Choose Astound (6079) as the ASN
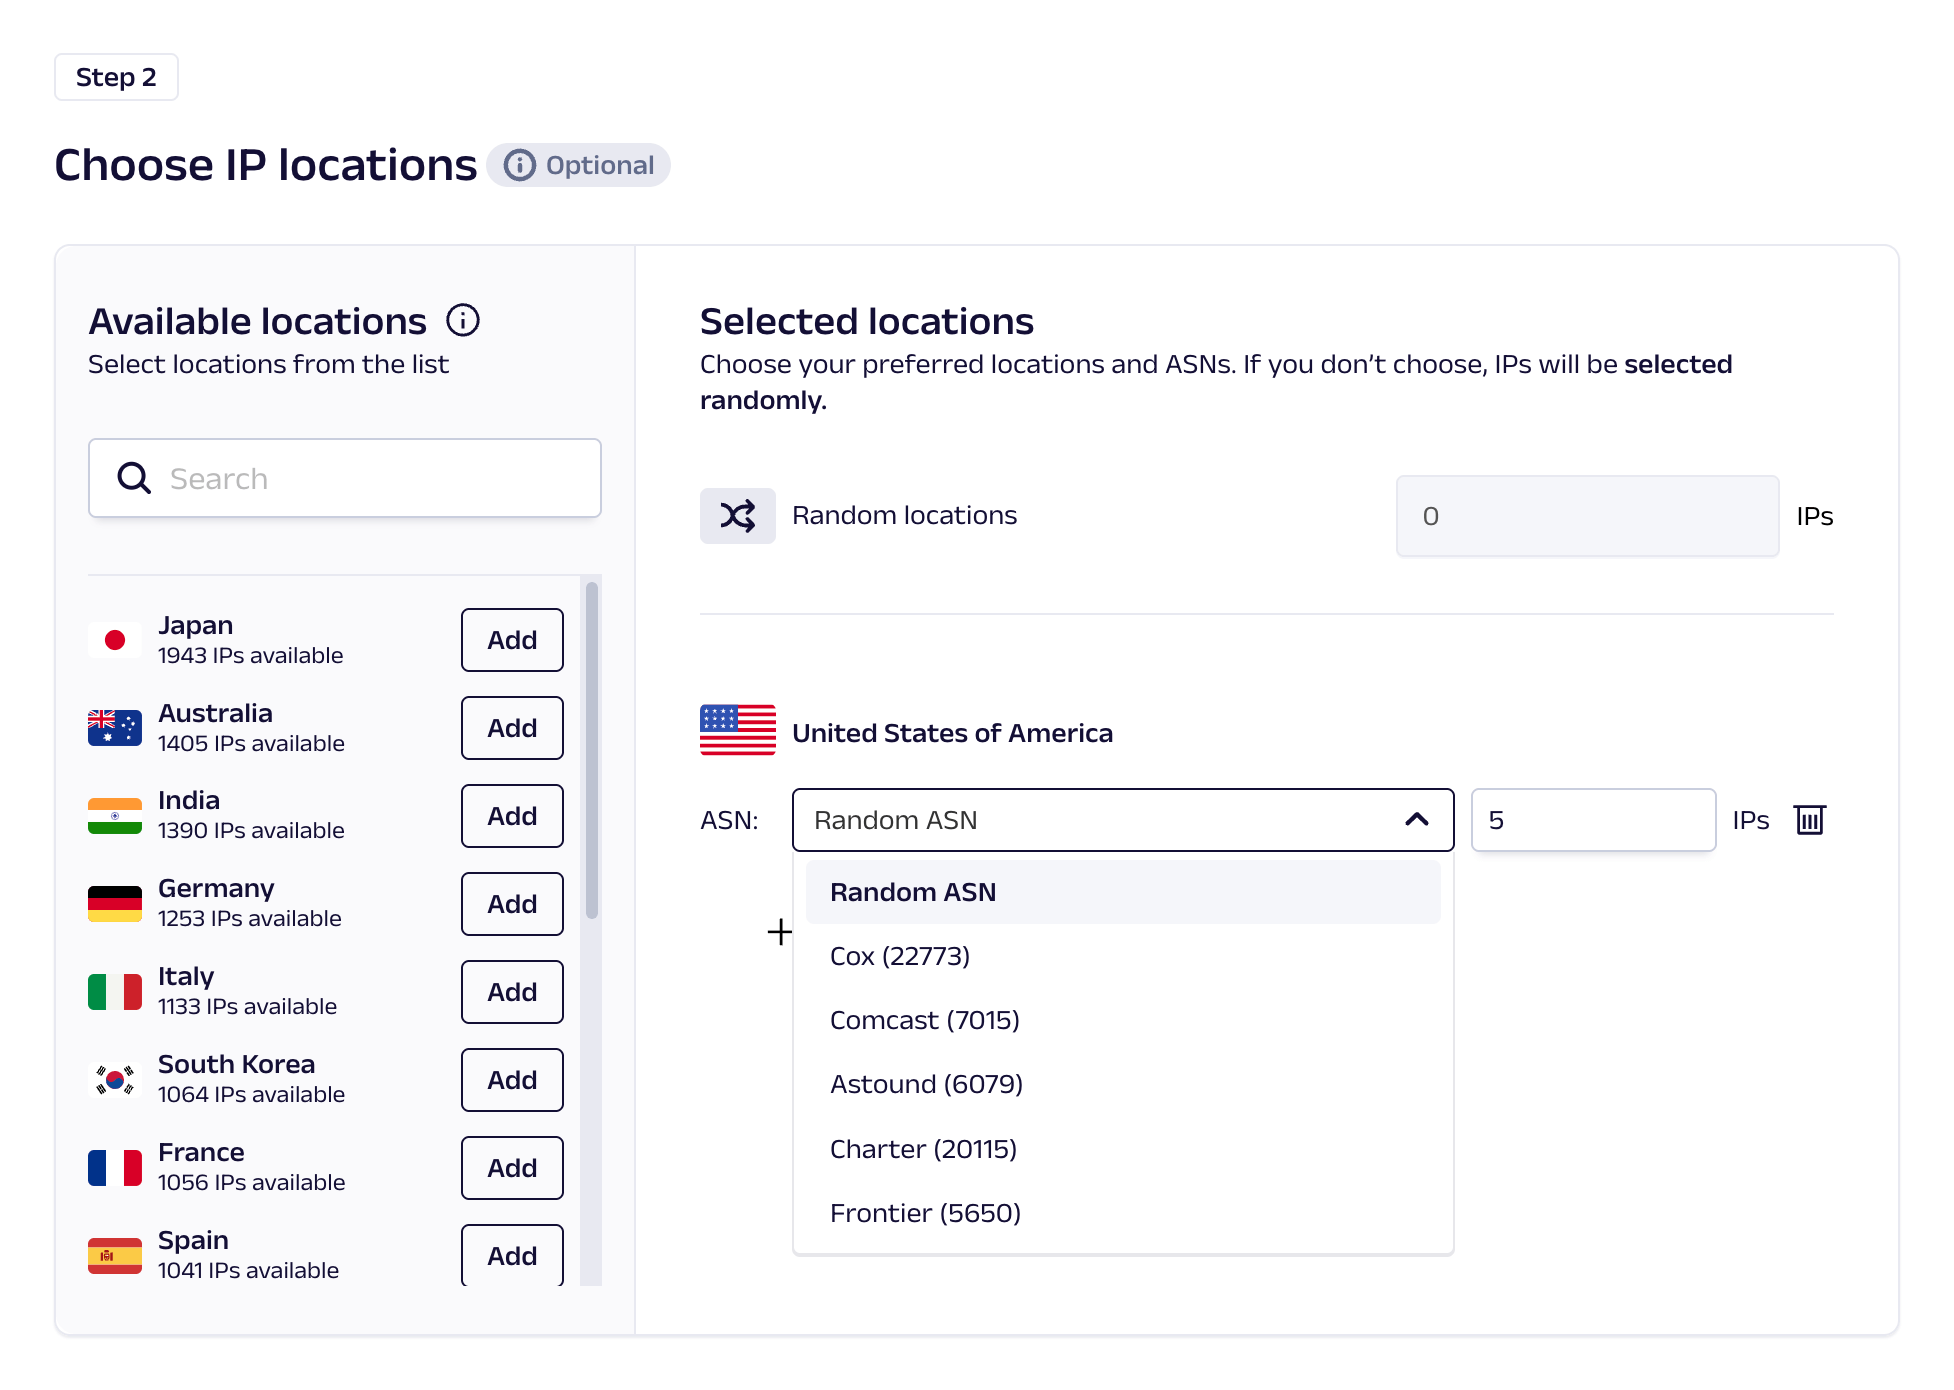The width and height of the screenshot is (1954, 1390). 925,1084
